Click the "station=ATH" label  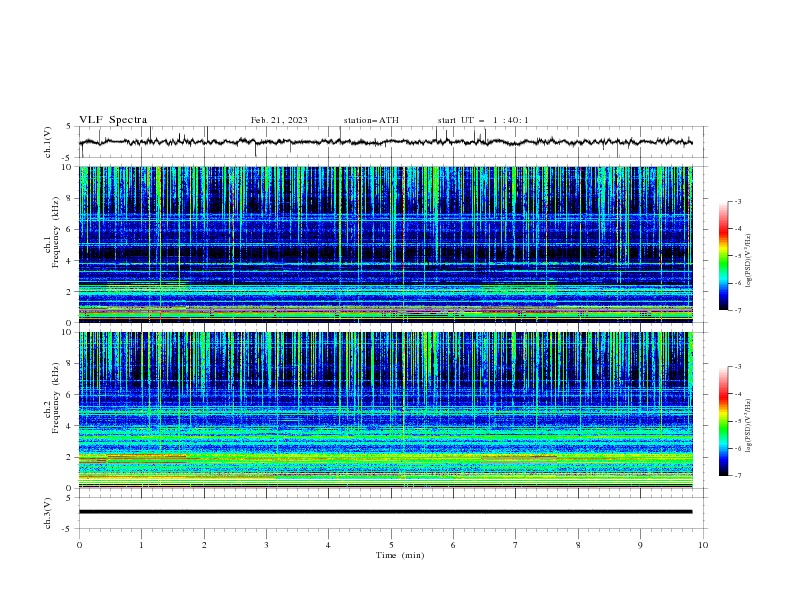371,120
